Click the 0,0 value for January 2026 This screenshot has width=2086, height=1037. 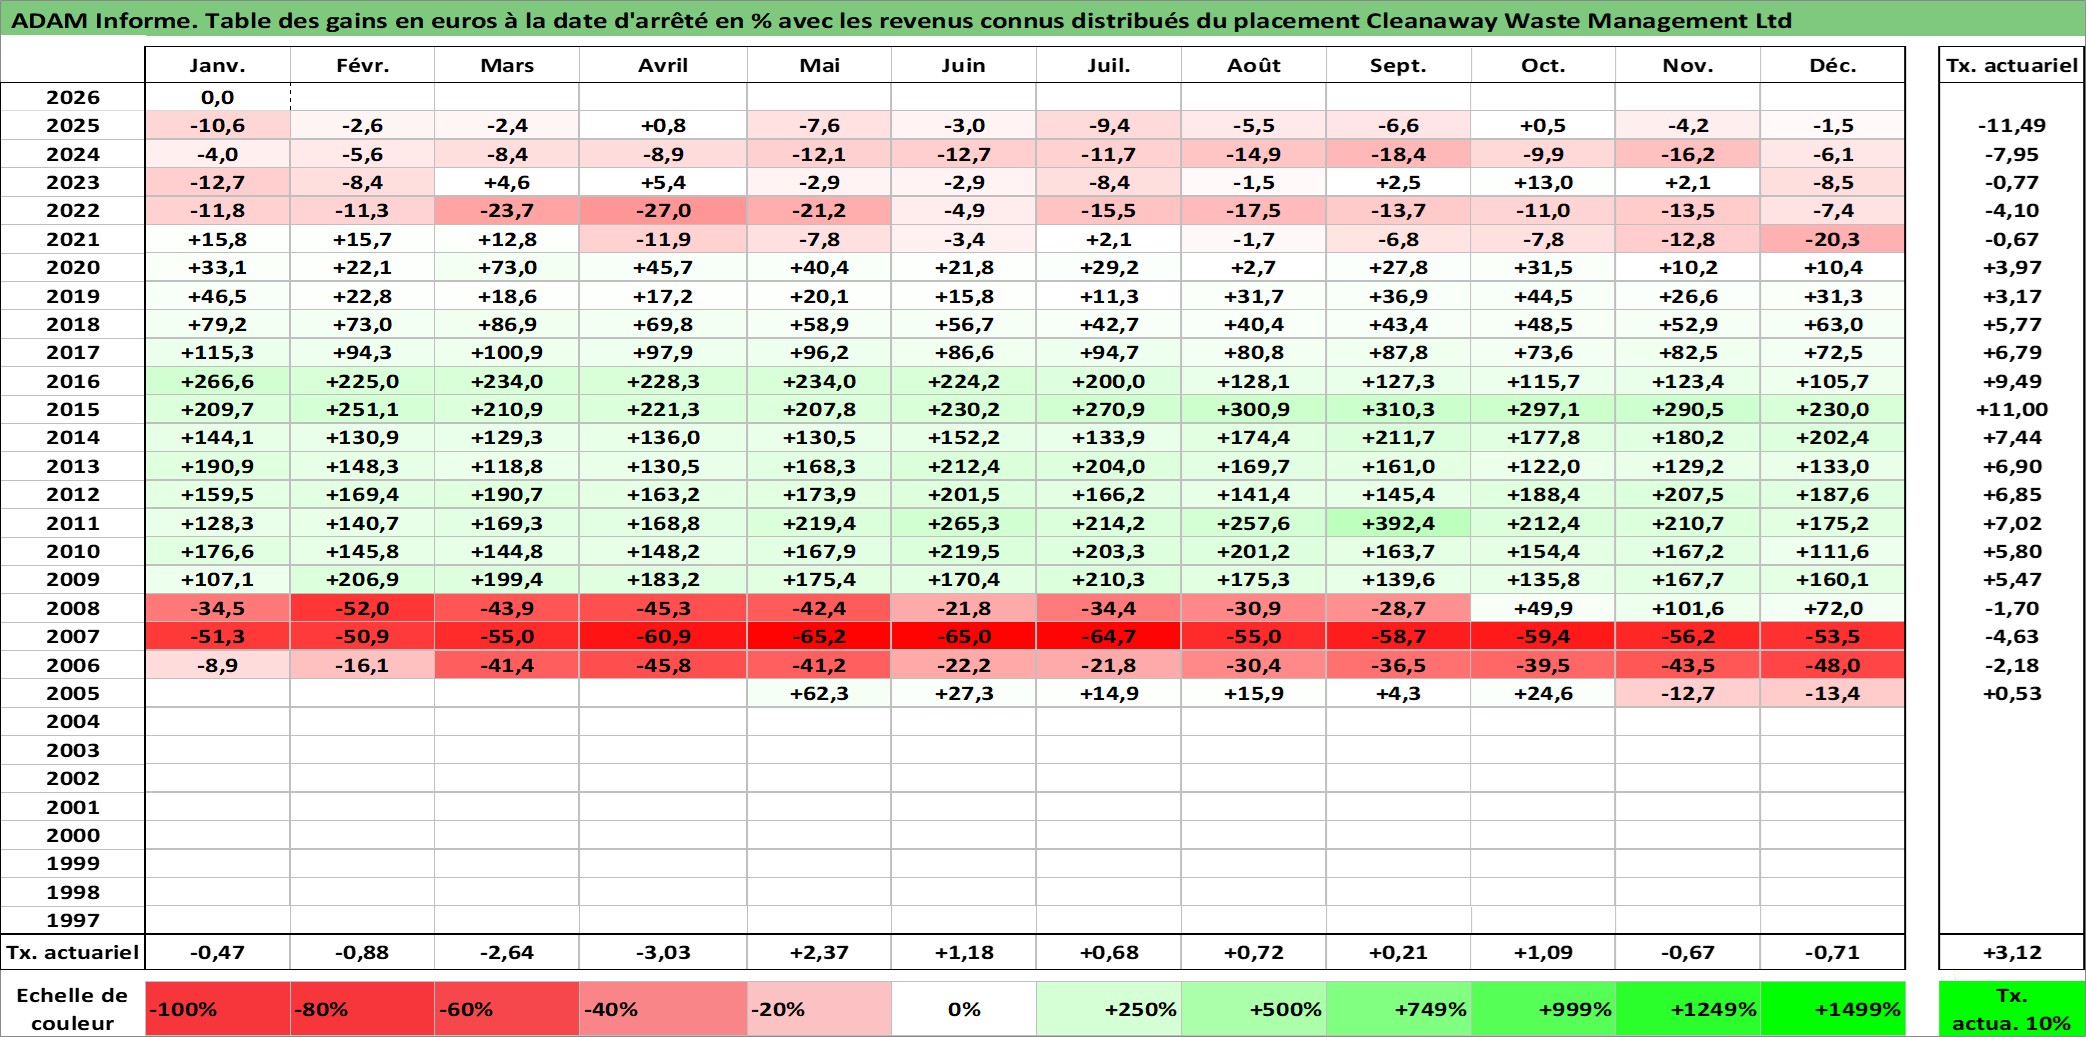[217, 97]
